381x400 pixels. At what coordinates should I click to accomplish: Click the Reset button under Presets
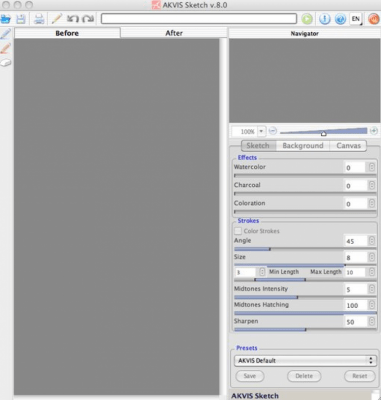point(360,376)
